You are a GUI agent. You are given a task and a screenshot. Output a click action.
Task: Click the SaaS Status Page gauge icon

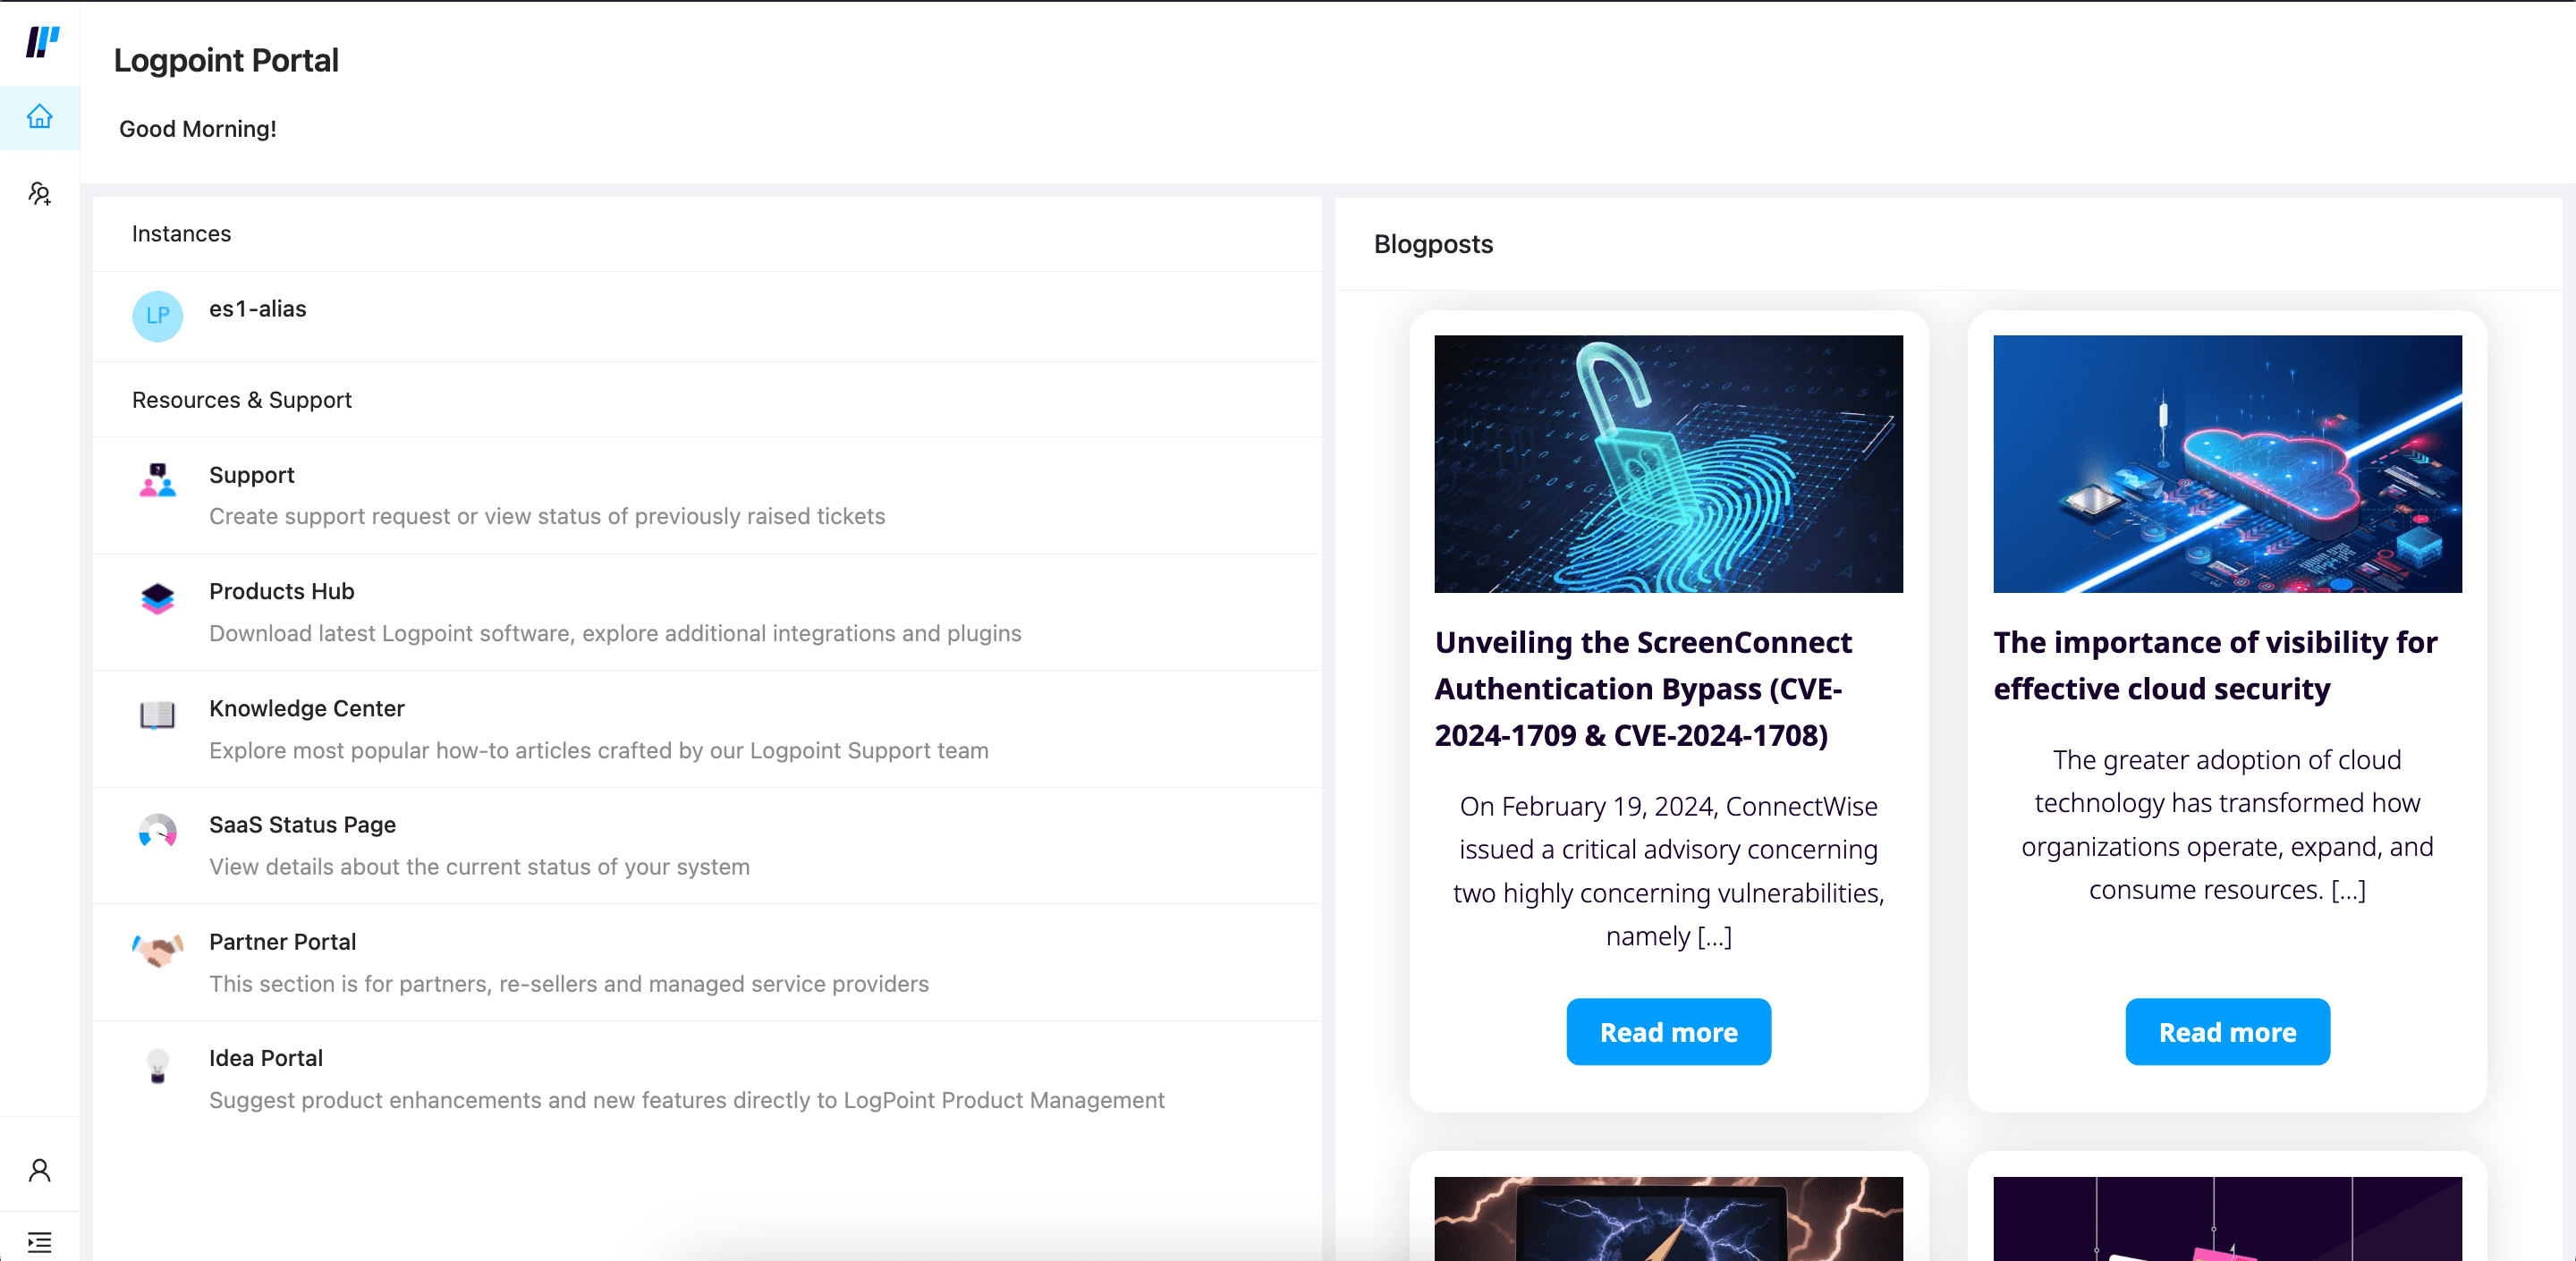(157, 832)
